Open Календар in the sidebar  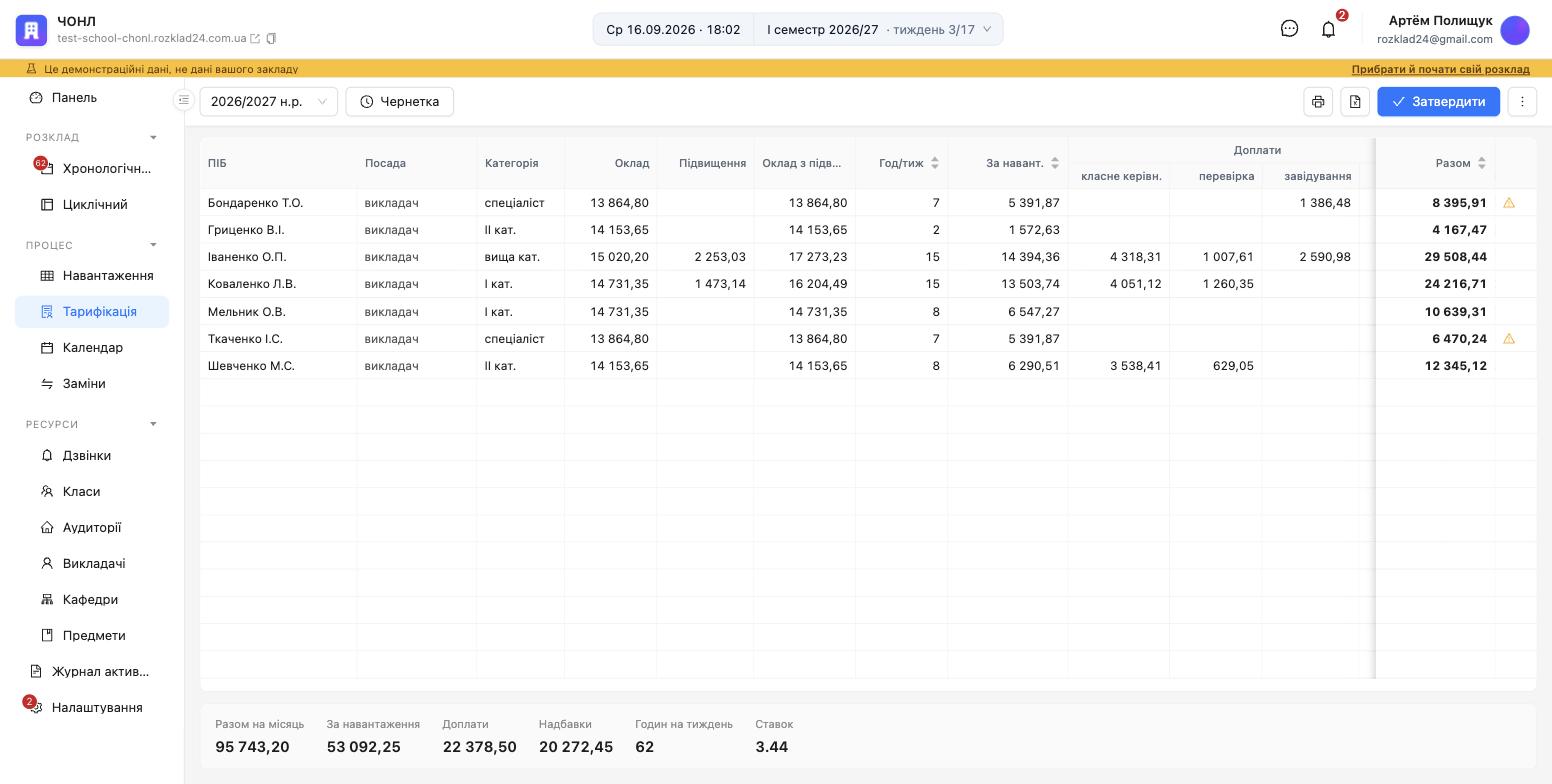point(92,348)
